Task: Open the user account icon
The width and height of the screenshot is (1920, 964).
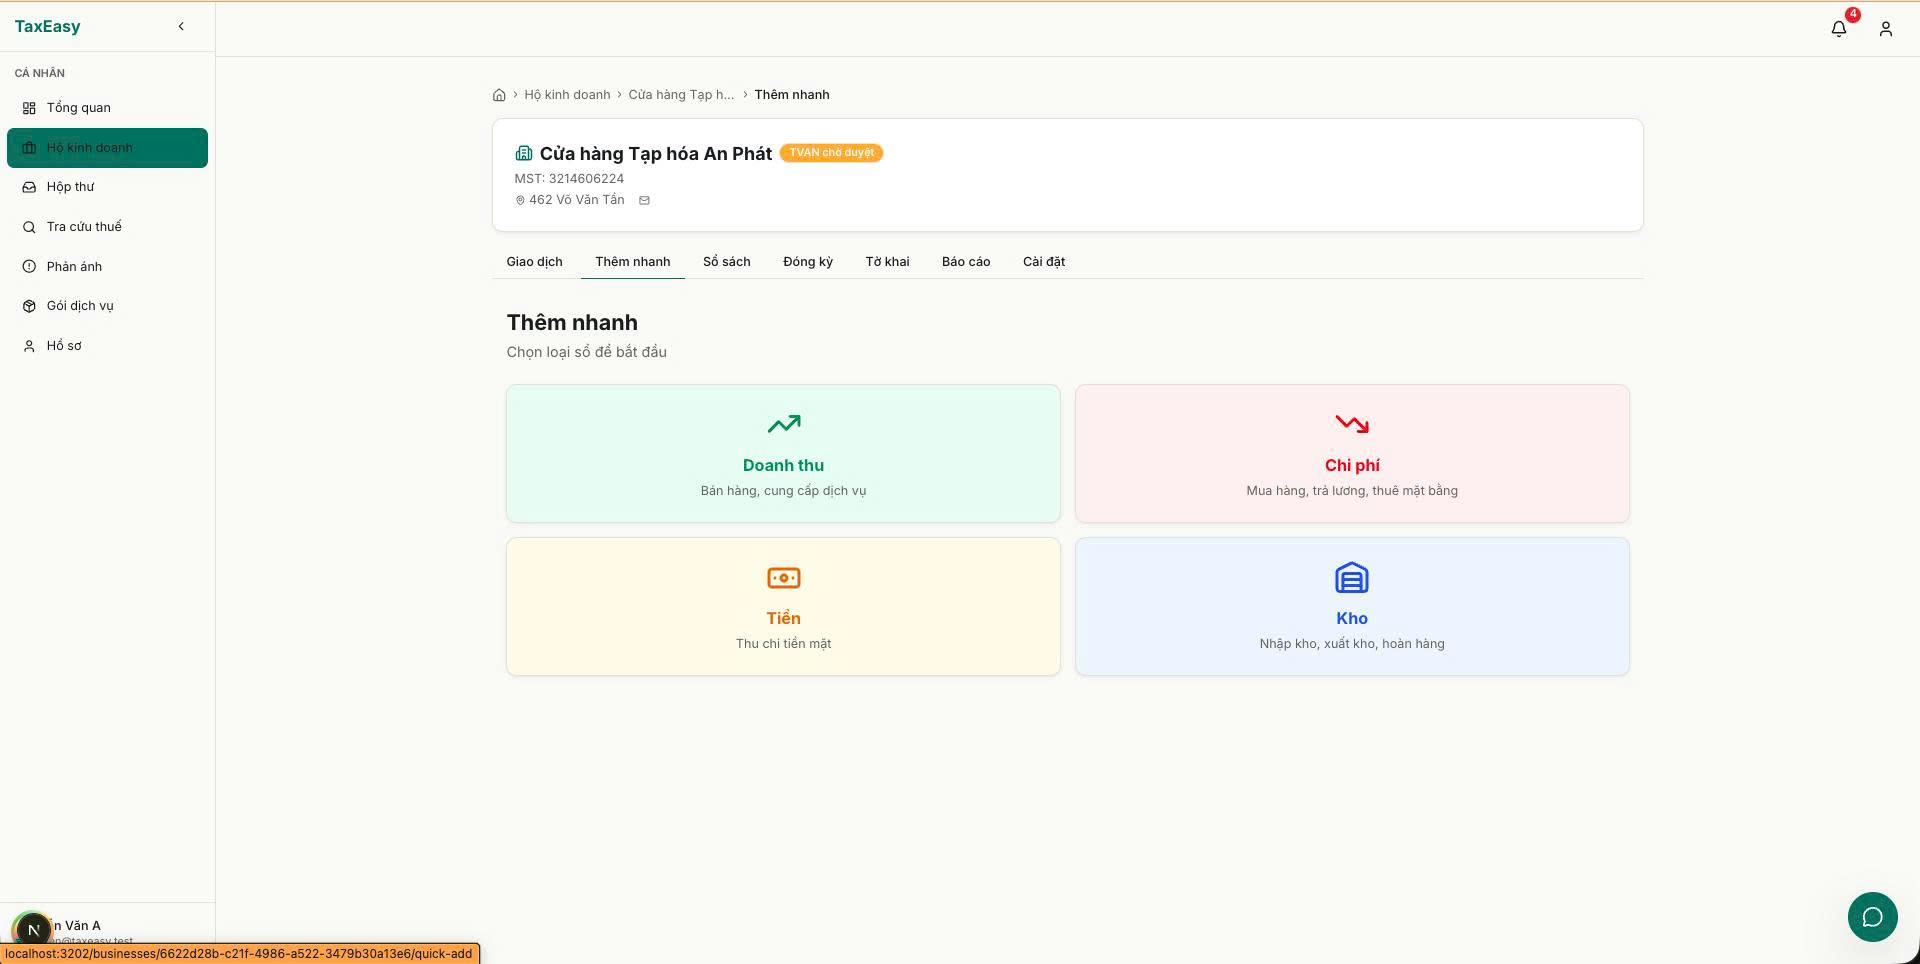Action: tap(1885, 29)
